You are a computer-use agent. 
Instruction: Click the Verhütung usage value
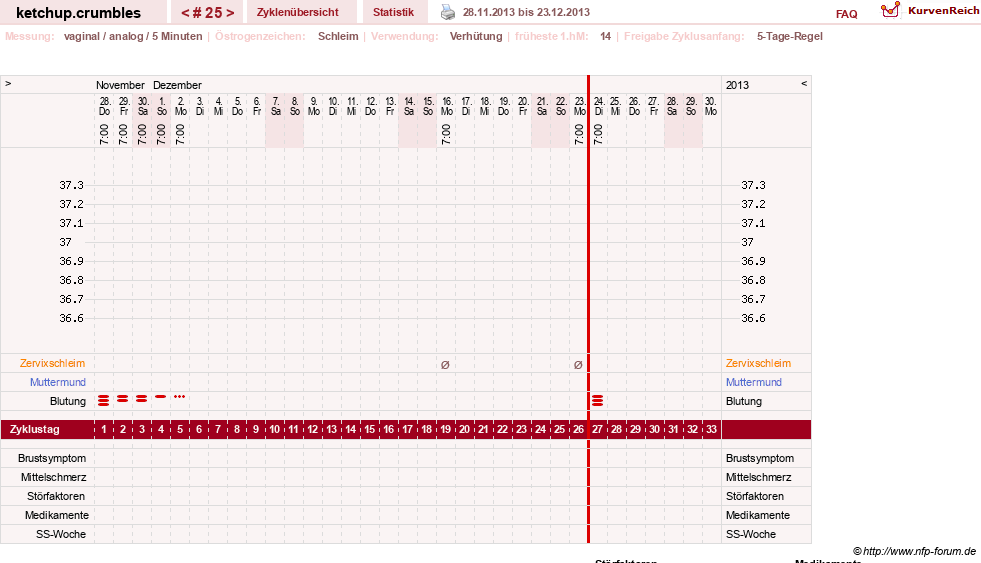(476, 36)
